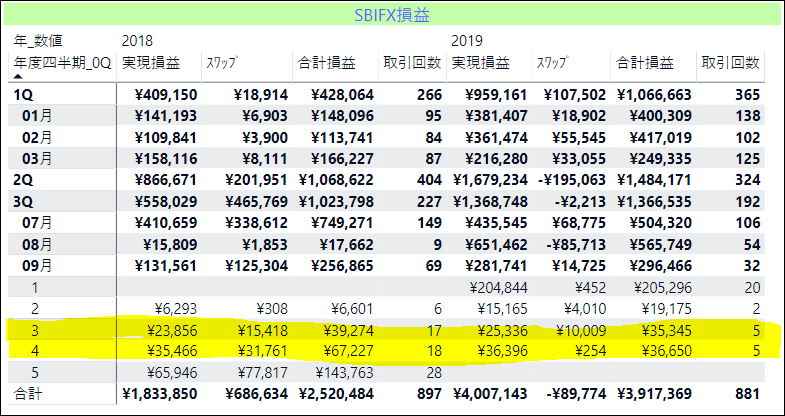Click the ¥565,749 cell
The width and height of the screenshot is (785, 416).
pyautogui.click(x=660, y=244)
